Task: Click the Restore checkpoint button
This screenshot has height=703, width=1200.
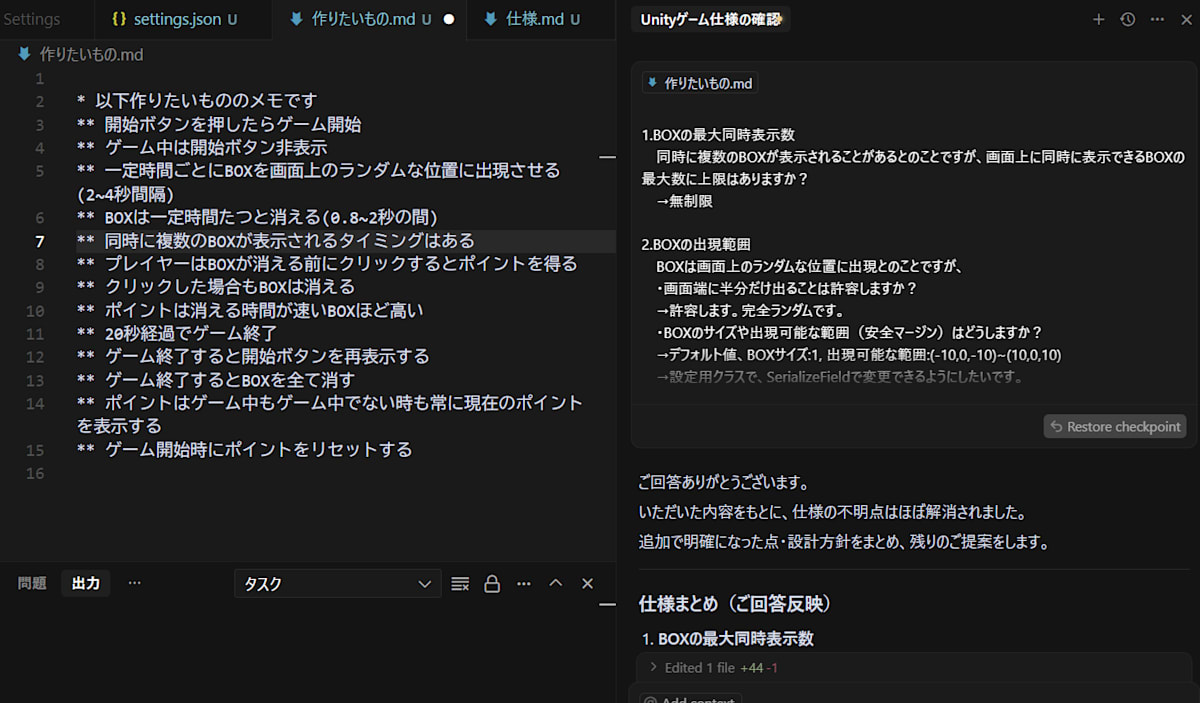Action: 1115,426
